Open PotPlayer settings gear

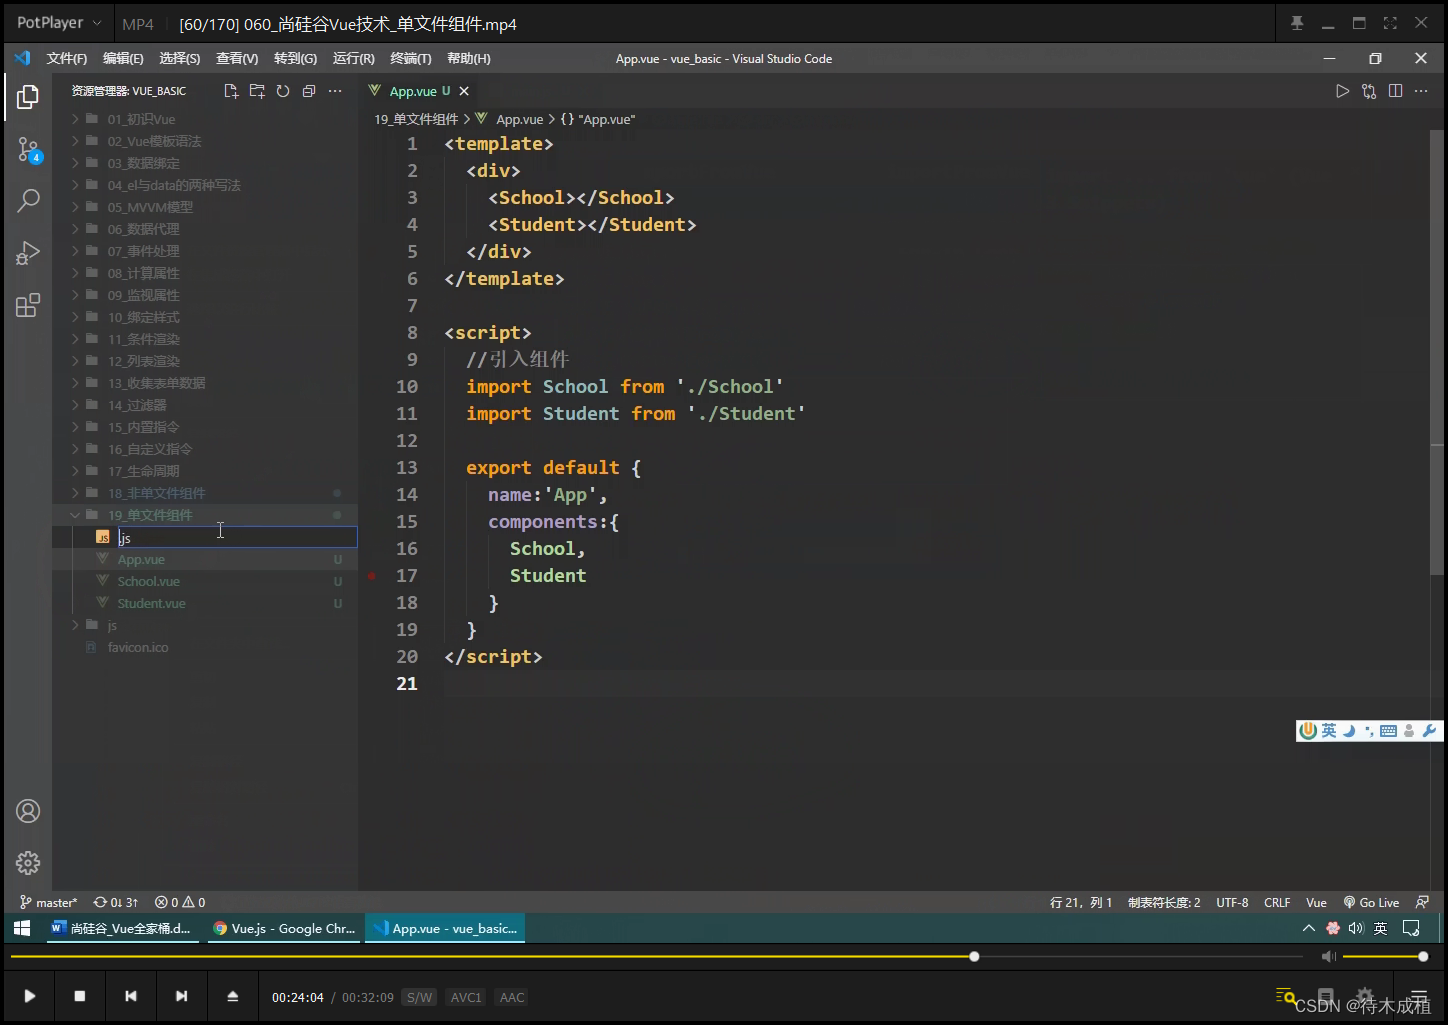1365,996
